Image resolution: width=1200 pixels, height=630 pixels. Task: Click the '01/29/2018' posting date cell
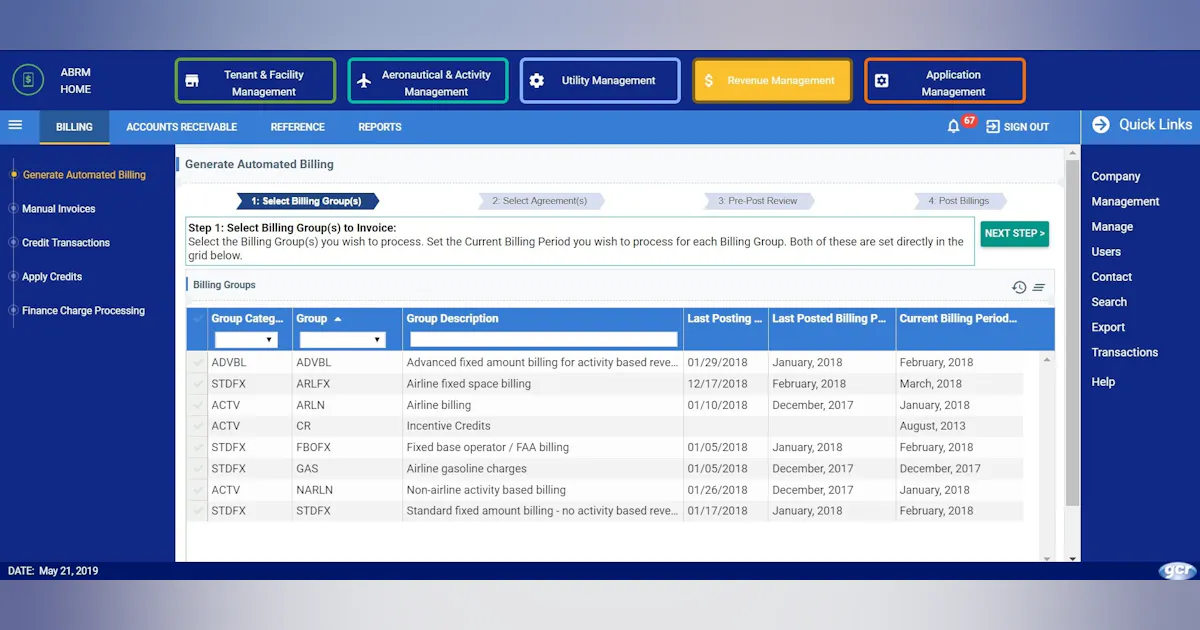717,362
